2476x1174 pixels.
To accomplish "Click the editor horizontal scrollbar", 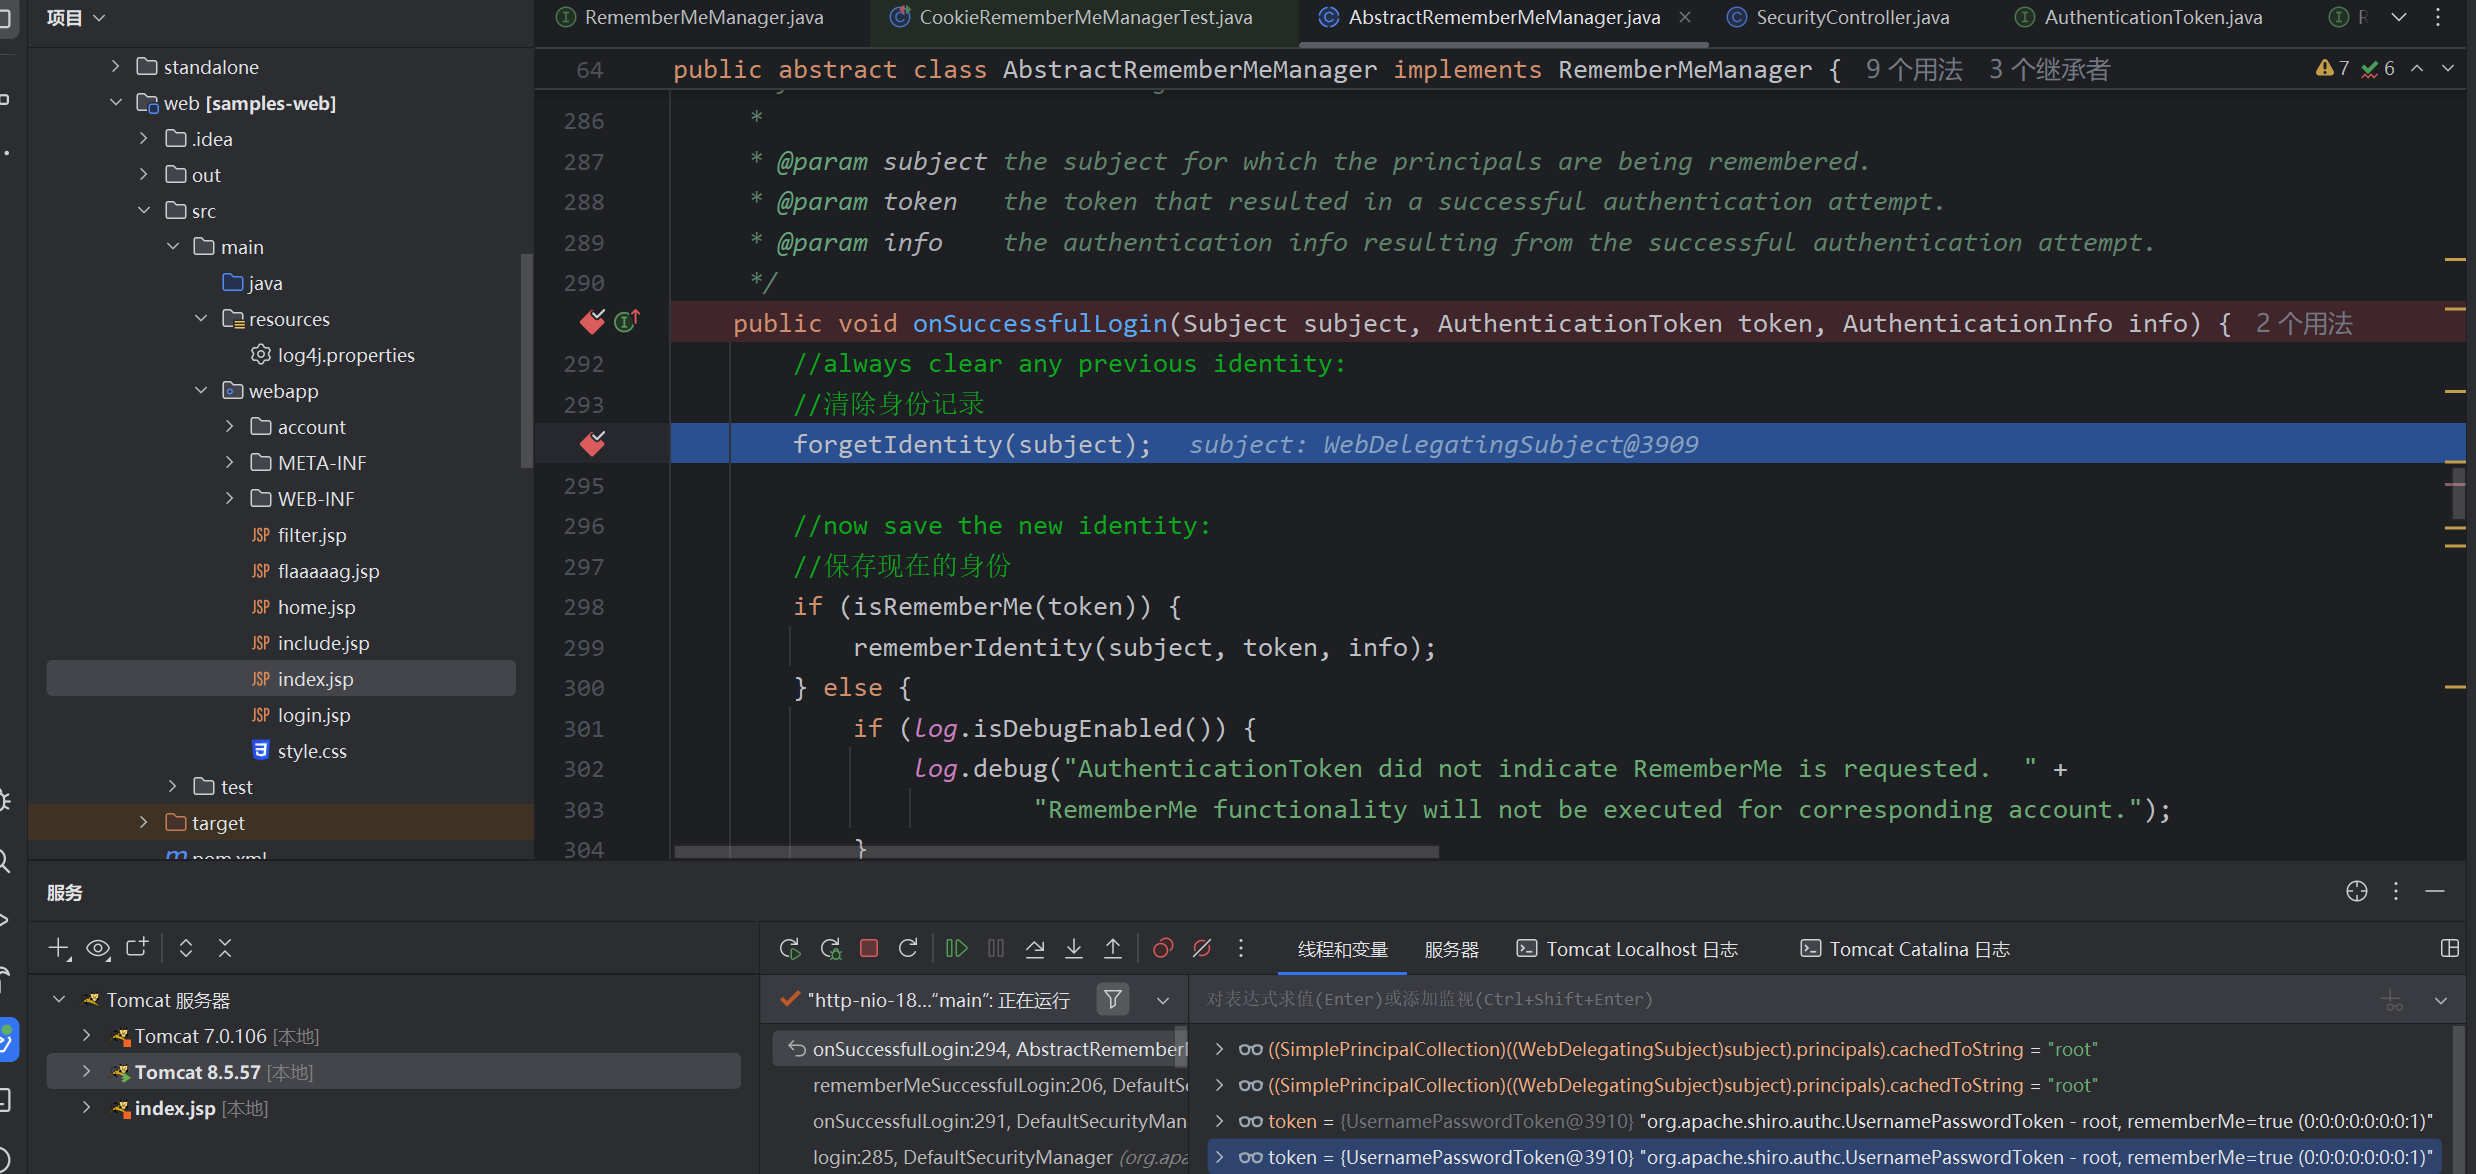I will pyautogui.click(x=1056, y=852).
